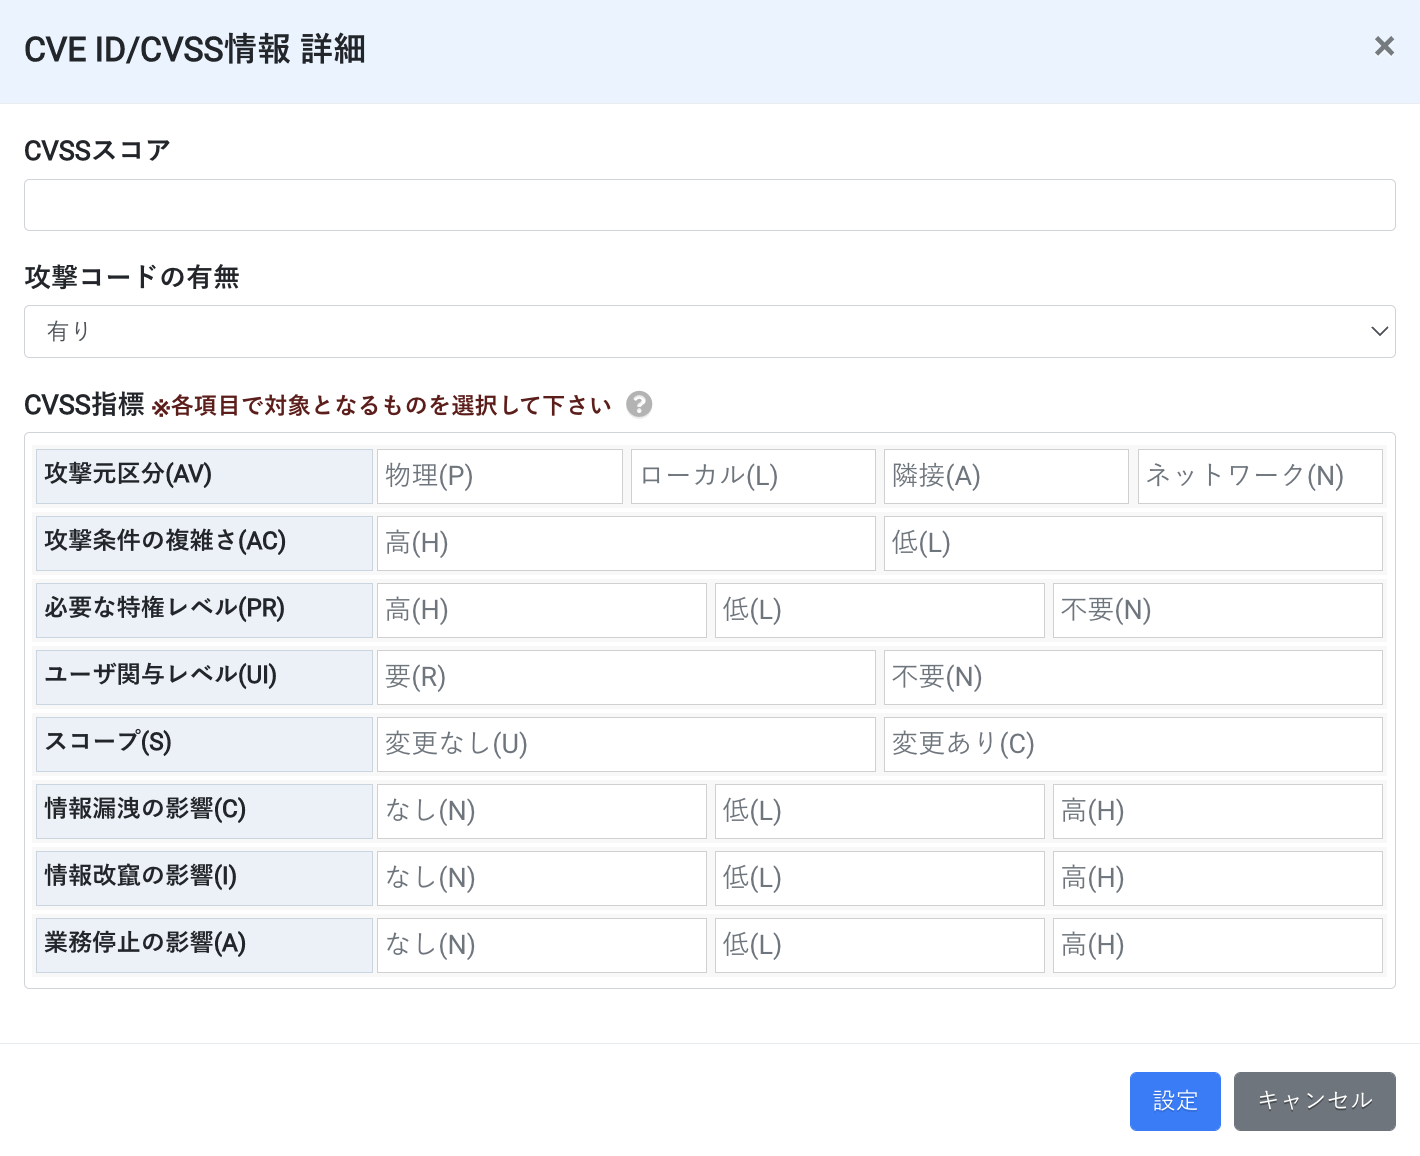Click the 必要な特権レベル(PR) row label
The width and height of the screenshot is (1420, 1156).
click(204, 610)
